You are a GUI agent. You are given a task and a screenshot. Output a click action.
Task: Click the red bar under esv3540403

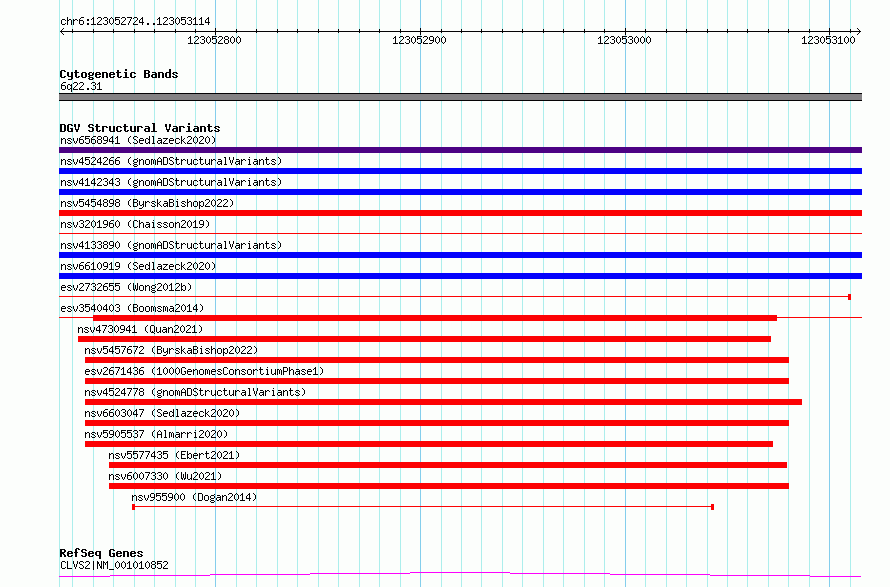[x=435, y=318]
